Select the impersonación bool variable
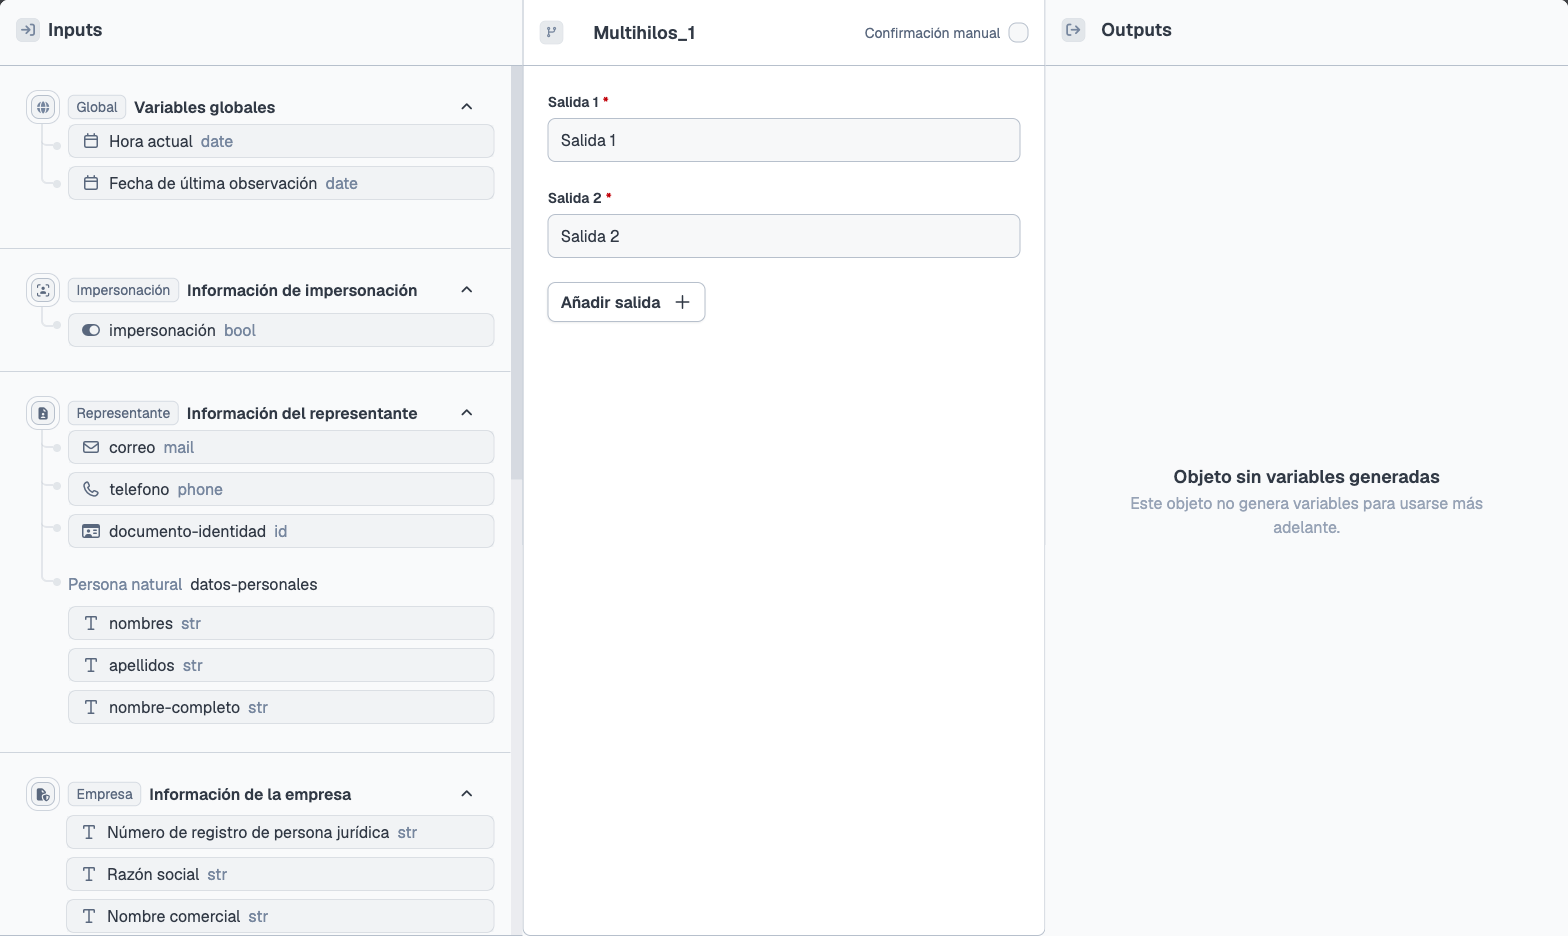Image resolution: width=1568 pixels, height=936 pixels. [281, 330]
